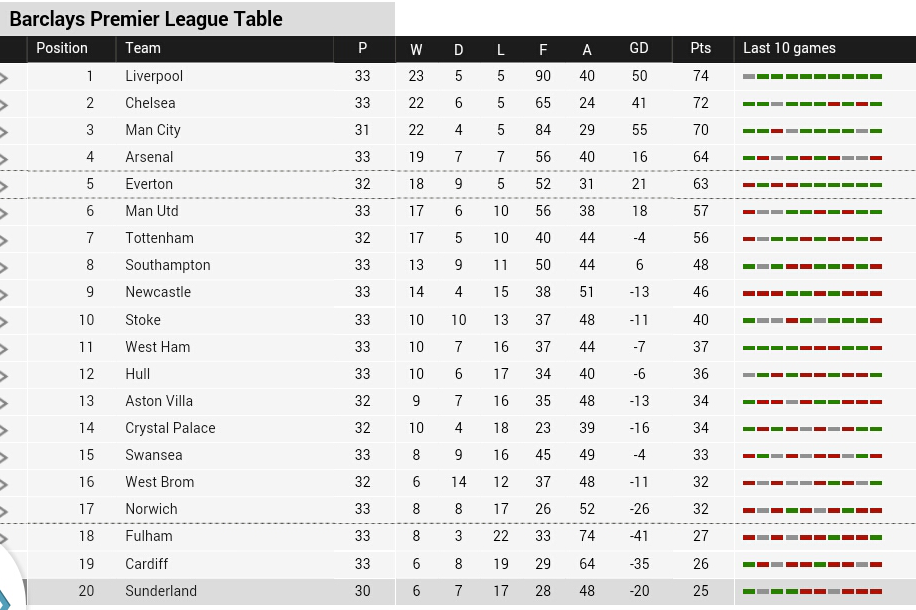Expand the Everton row arrow

tap(4, 186)
